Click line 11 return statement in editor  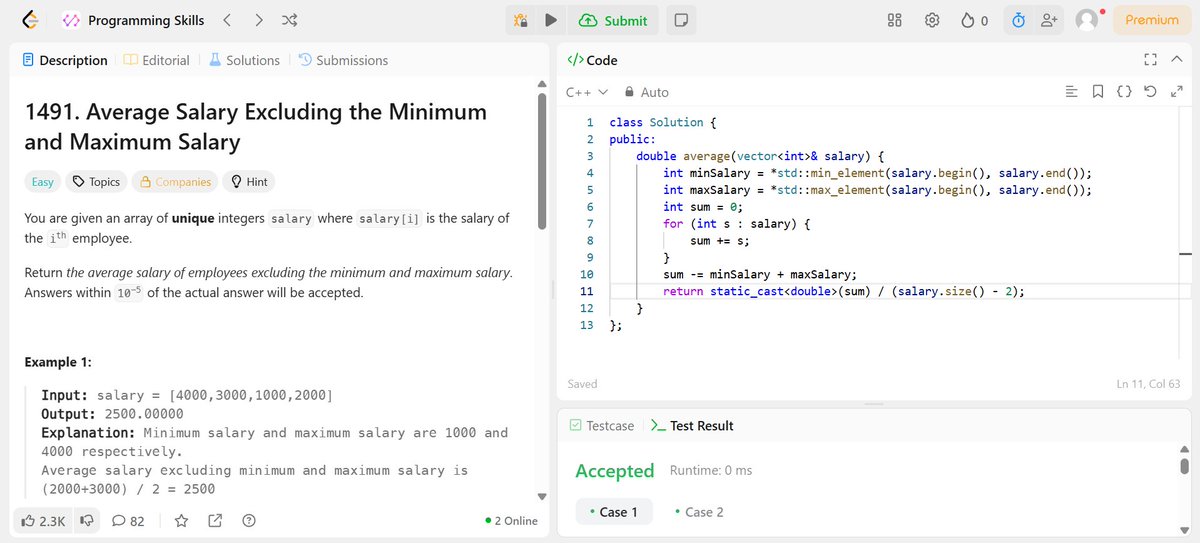point(844,291)
